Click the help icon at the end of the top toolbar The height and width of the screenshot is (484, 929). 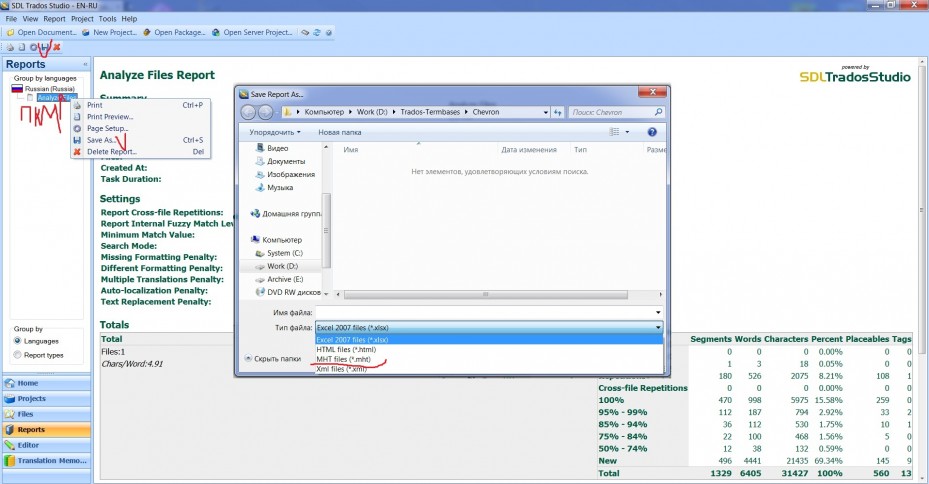pos(329,33)
